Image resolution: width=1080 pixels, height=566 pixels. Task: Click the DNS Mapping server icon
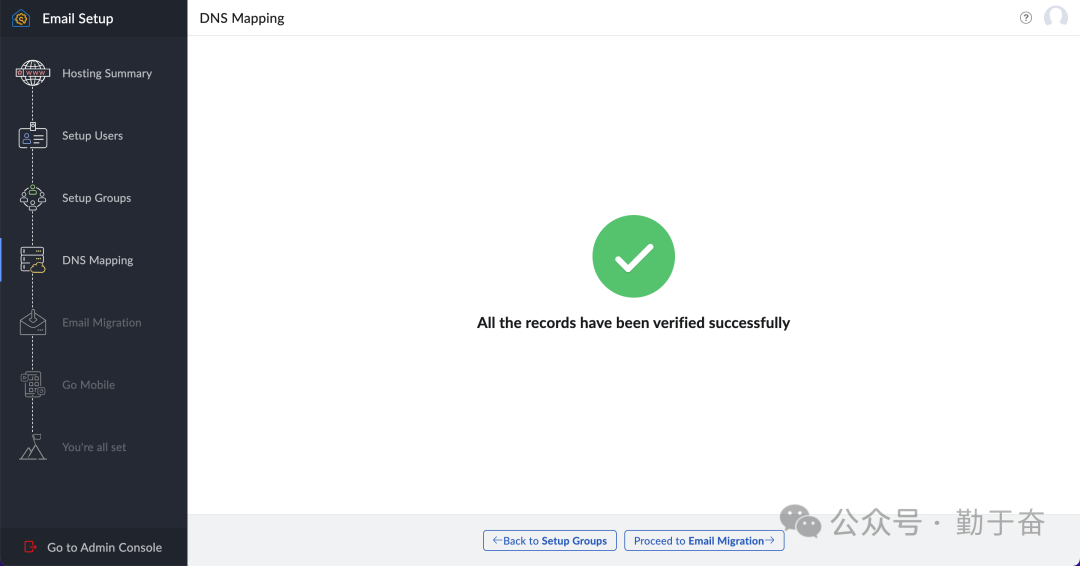point(33,260)
